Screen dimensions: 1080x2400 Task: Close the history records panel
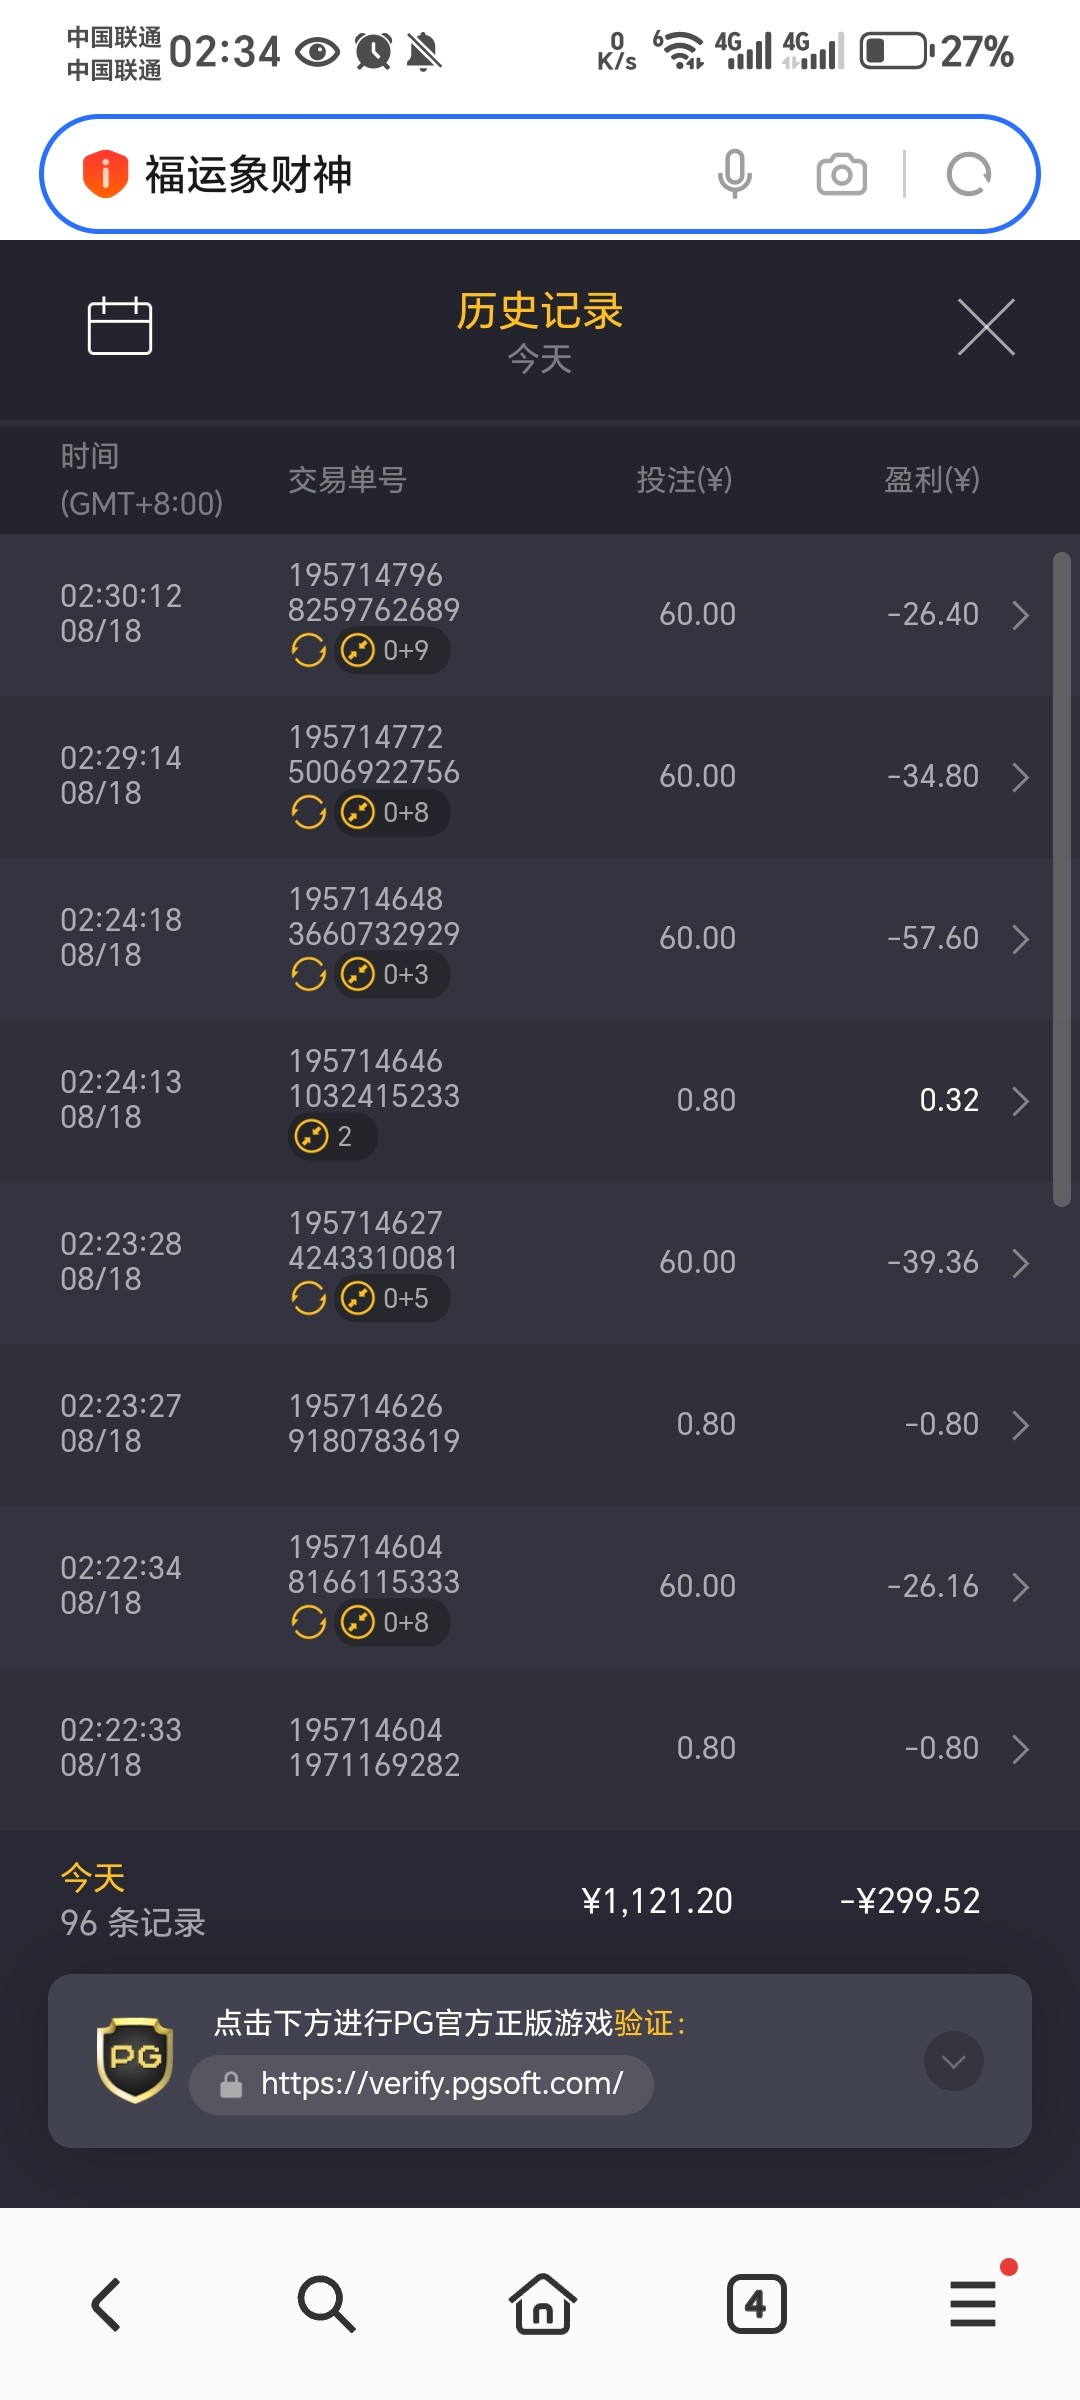[986, 327]
